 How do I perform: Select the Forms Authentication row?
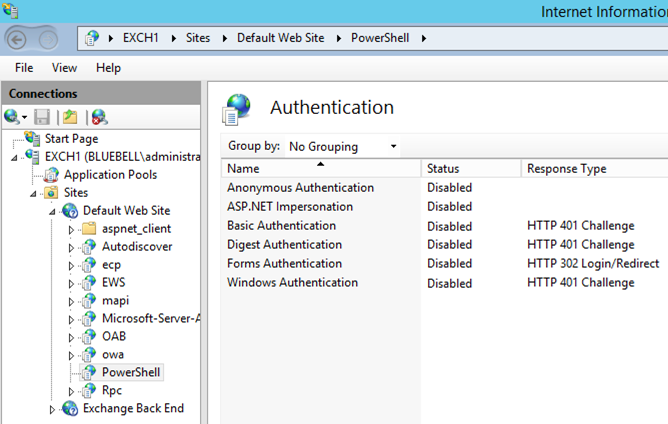[x=444, y=263]
